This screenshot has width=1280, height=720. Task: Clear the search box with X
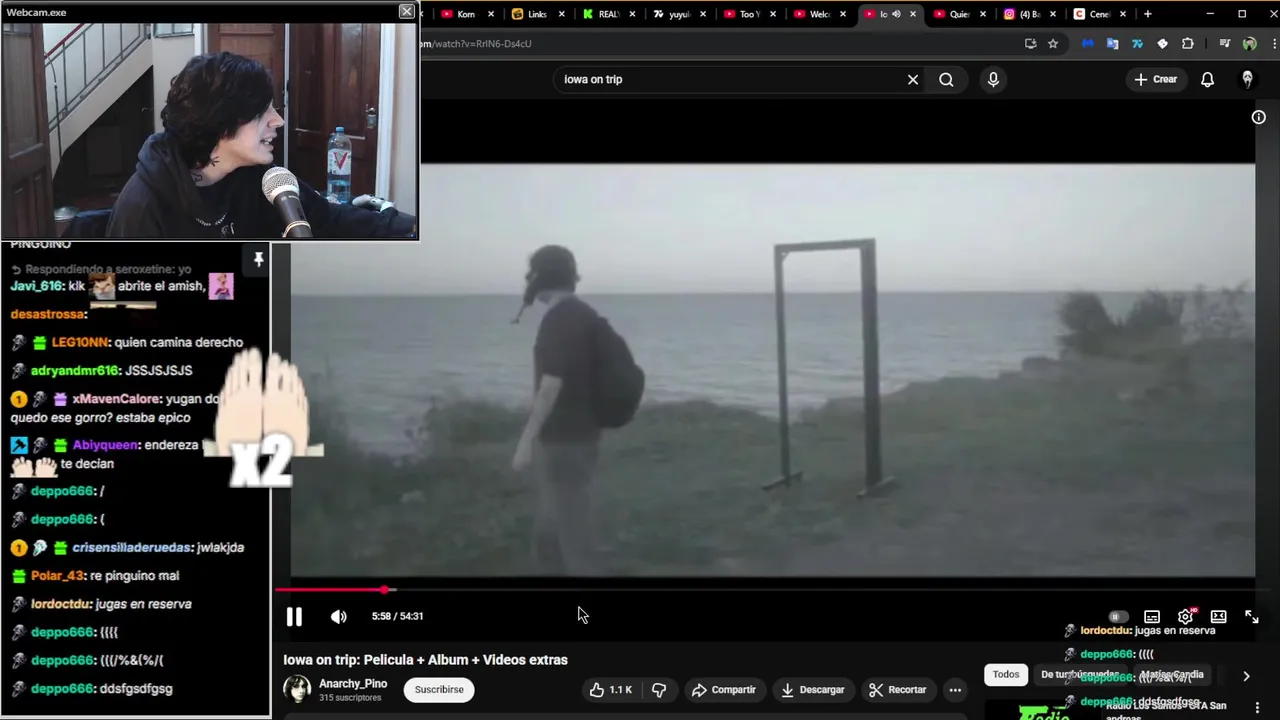click(913, 80)
